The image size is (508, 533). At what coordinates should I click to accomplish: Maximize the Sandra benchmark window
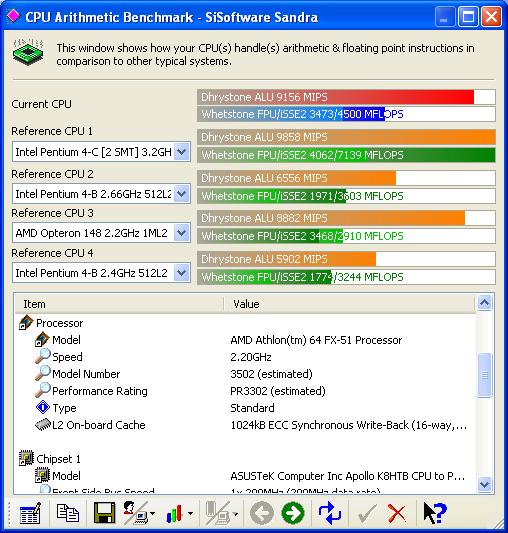[x=468, y=16]
